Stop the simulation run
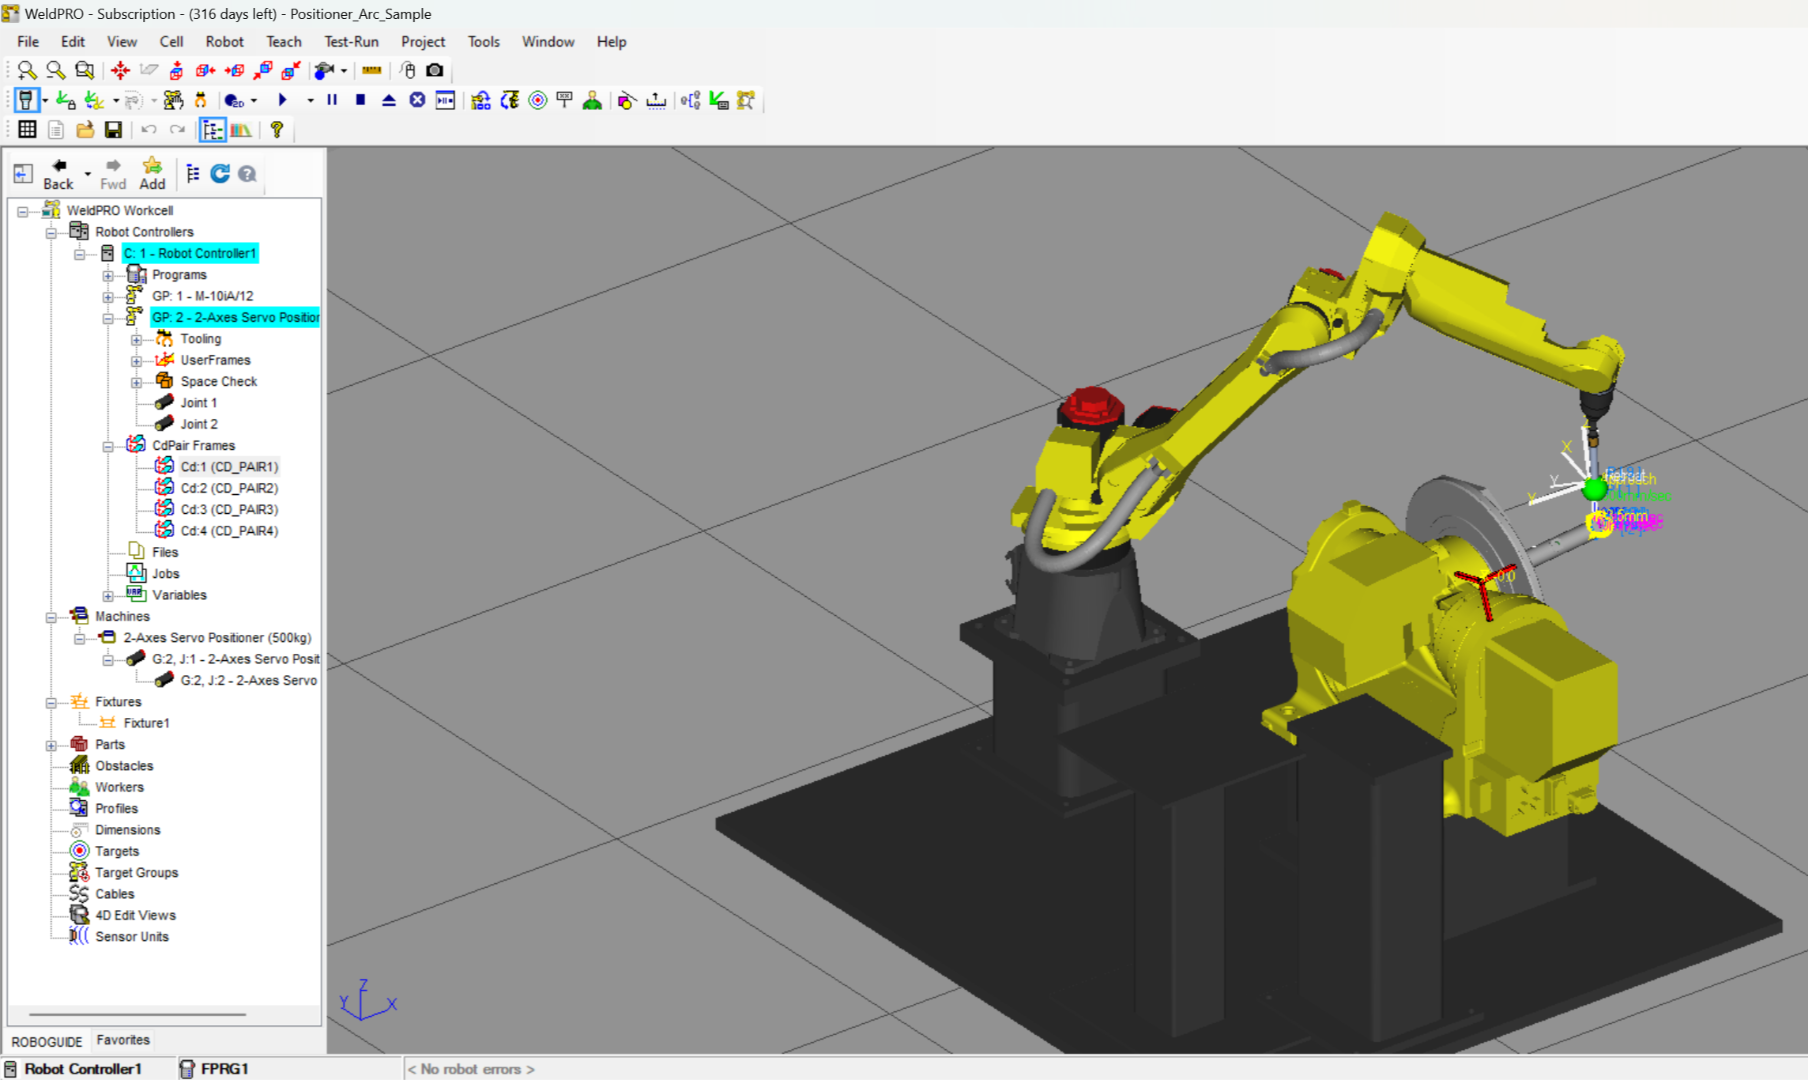The image size is (1808, 1080). click(x=360, y=100)
